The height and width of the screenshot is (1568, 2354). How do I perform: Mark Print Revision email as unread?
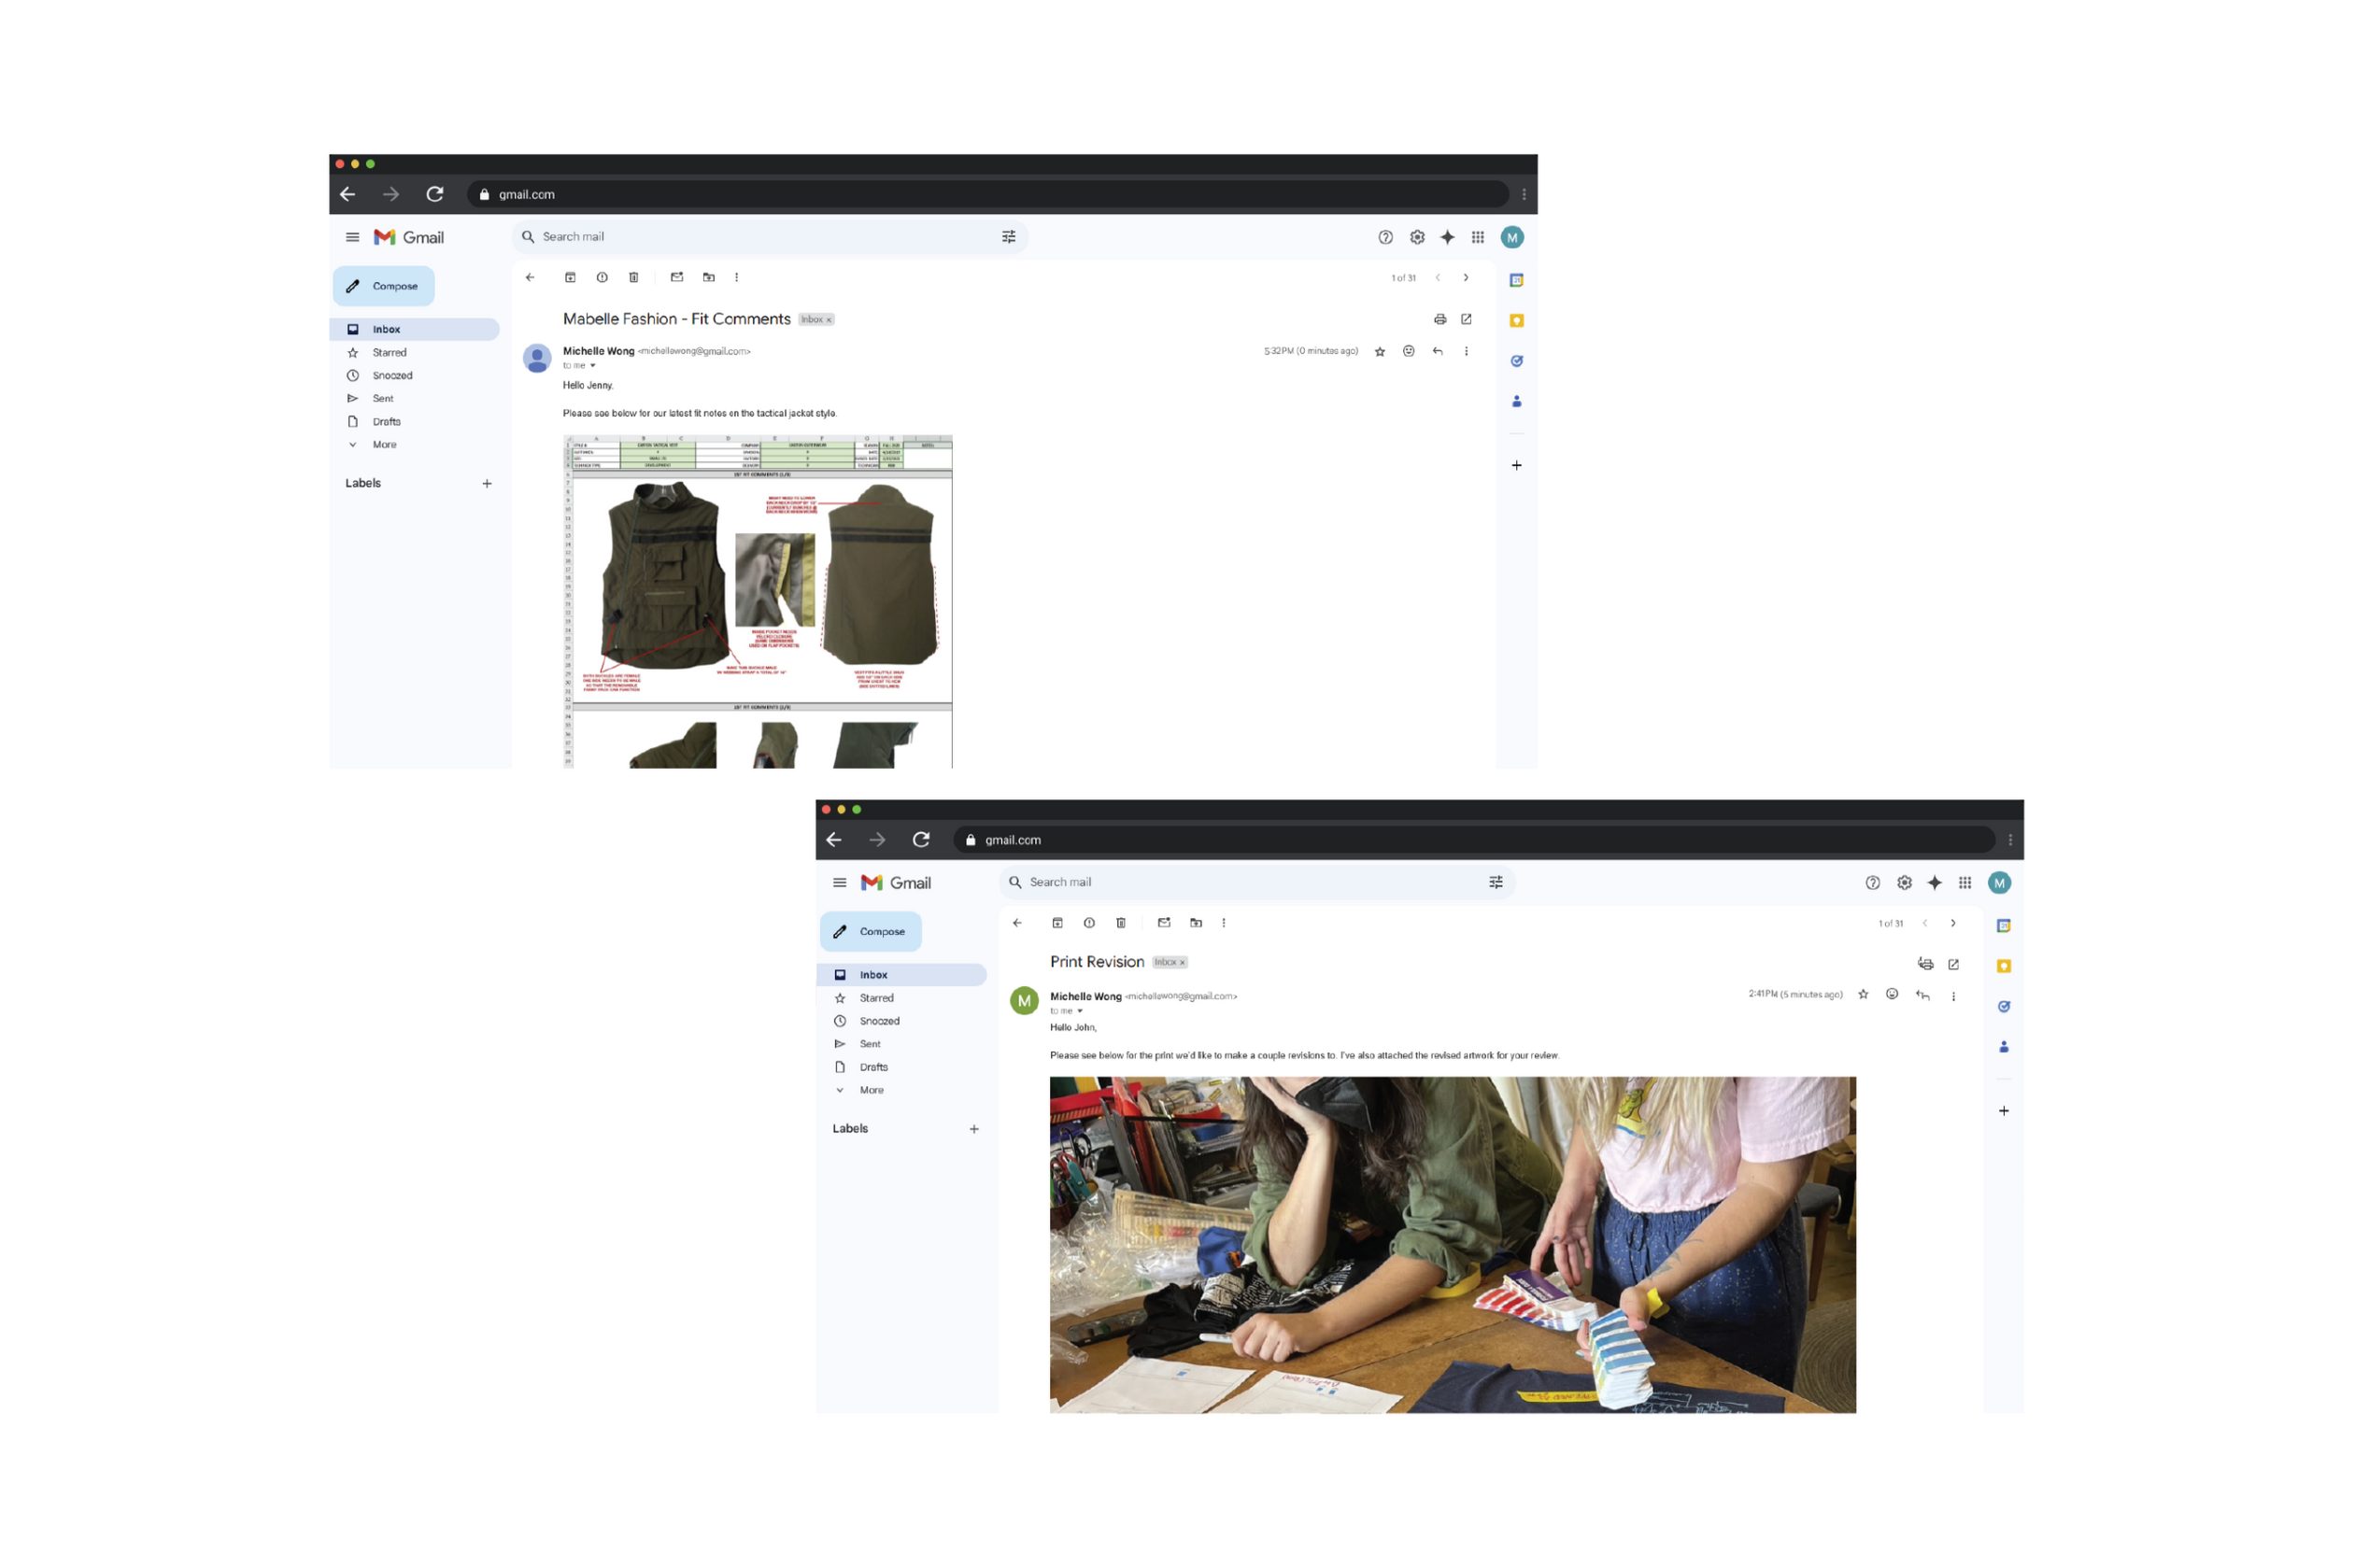click(1164, 923)
